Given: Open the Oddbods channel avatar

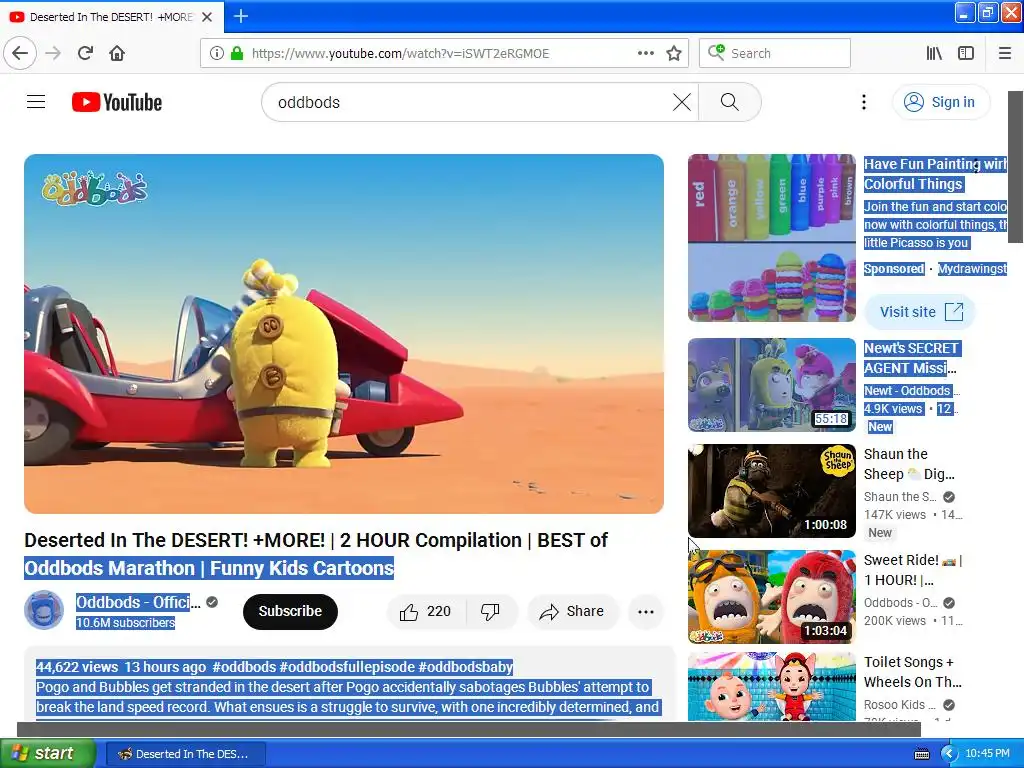Looking at the screenshot, I should tap(44, 610).
